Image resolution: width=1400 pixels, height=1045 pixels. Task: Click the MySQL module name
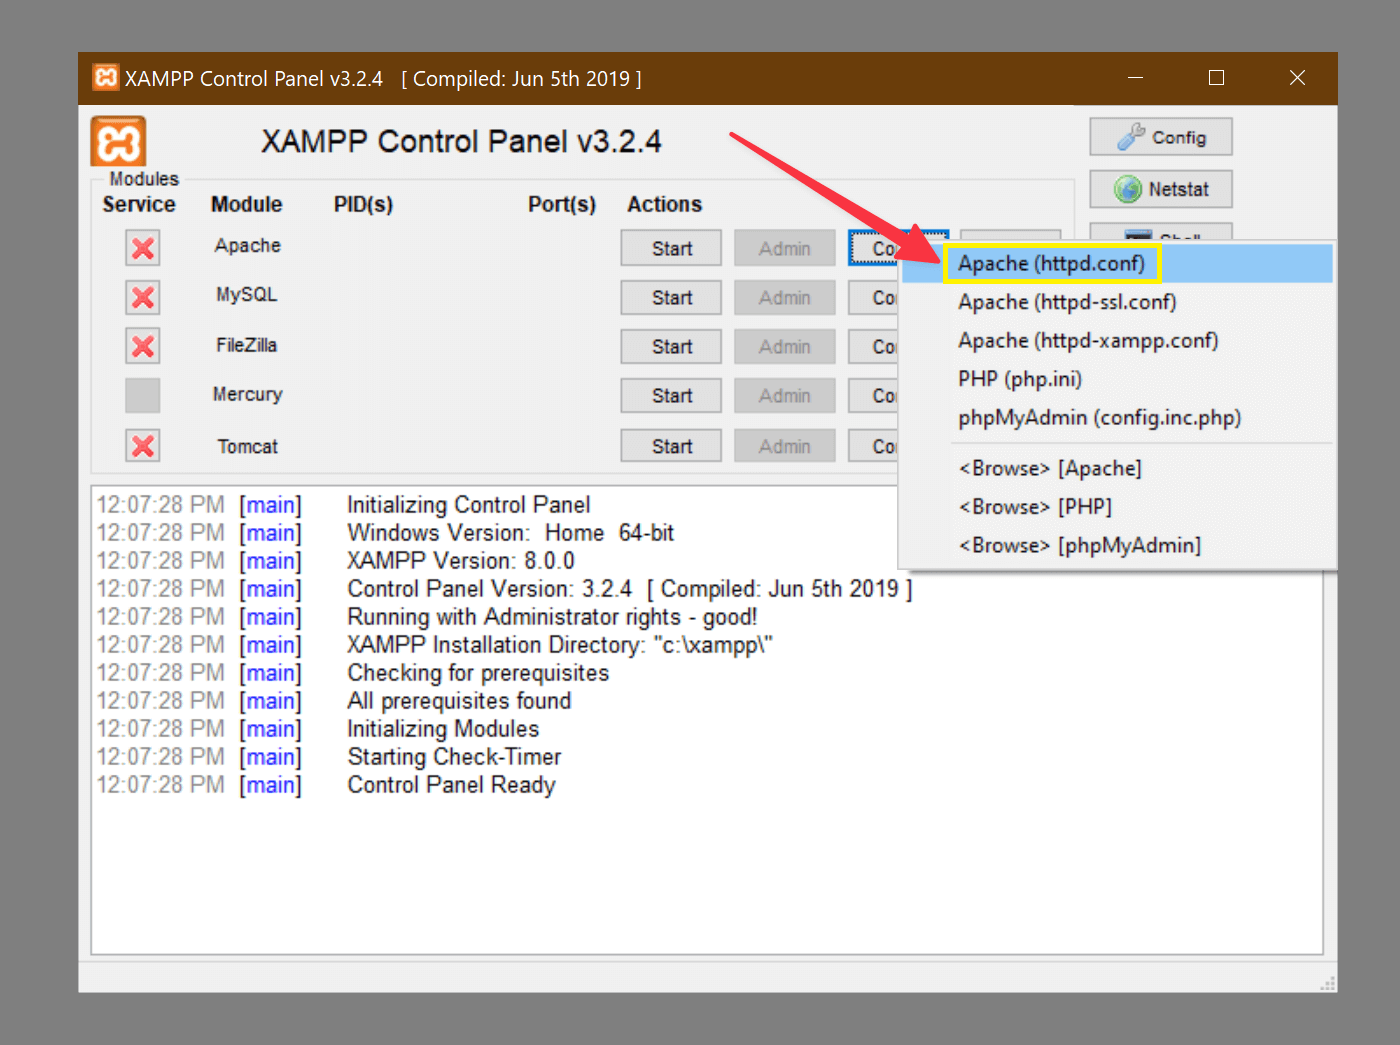[x=247, y=295]
